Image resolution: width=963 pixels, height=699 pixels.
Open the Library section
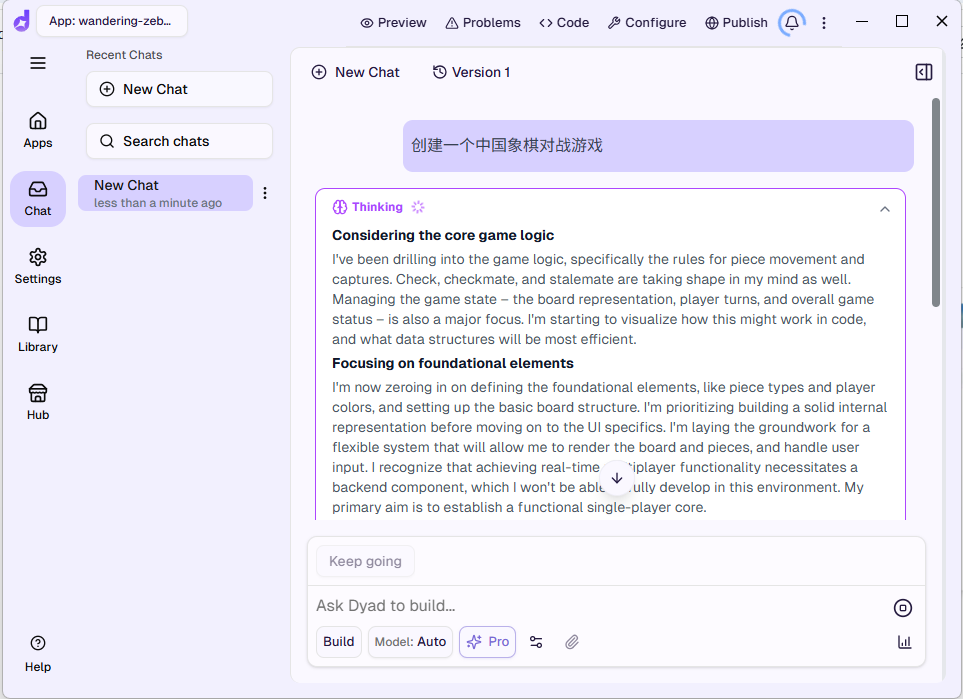38,335
